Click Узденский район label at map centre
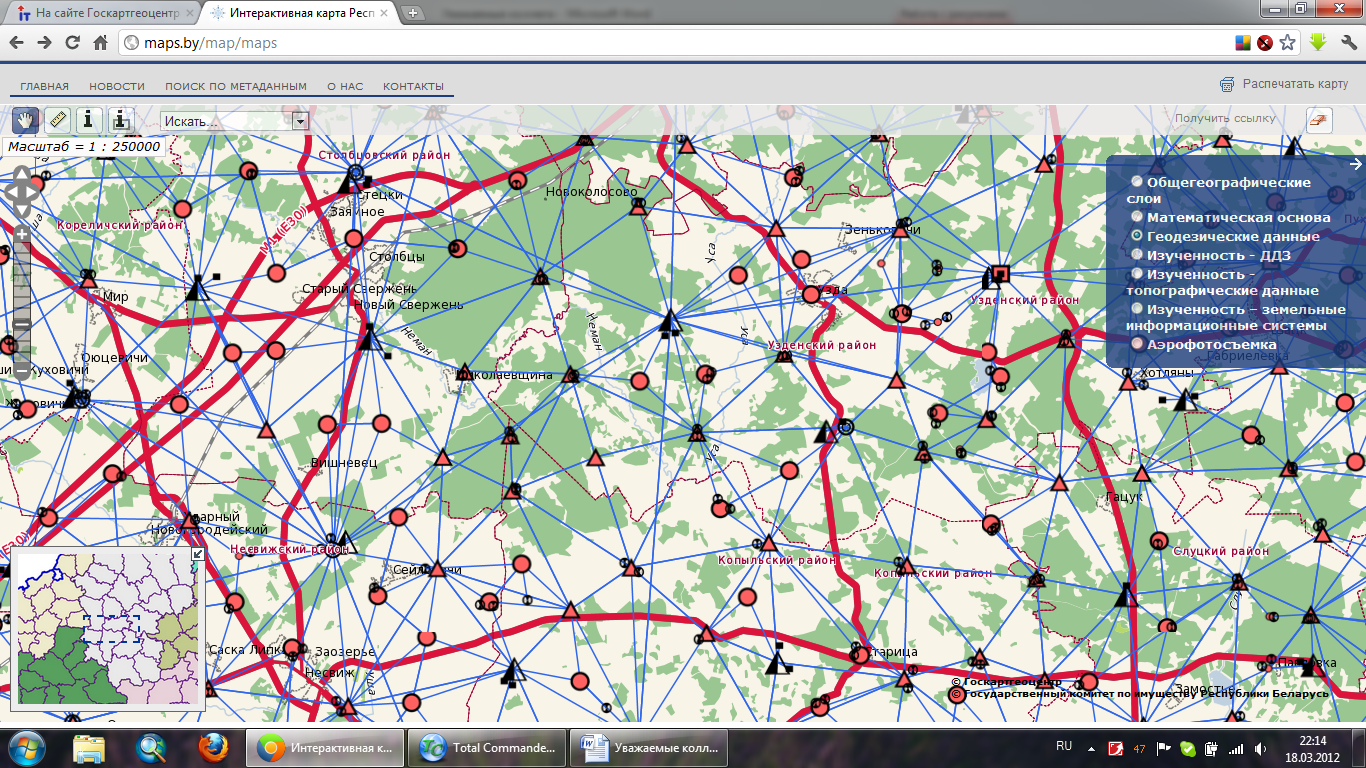The image size is (1366, 768). 822,345
